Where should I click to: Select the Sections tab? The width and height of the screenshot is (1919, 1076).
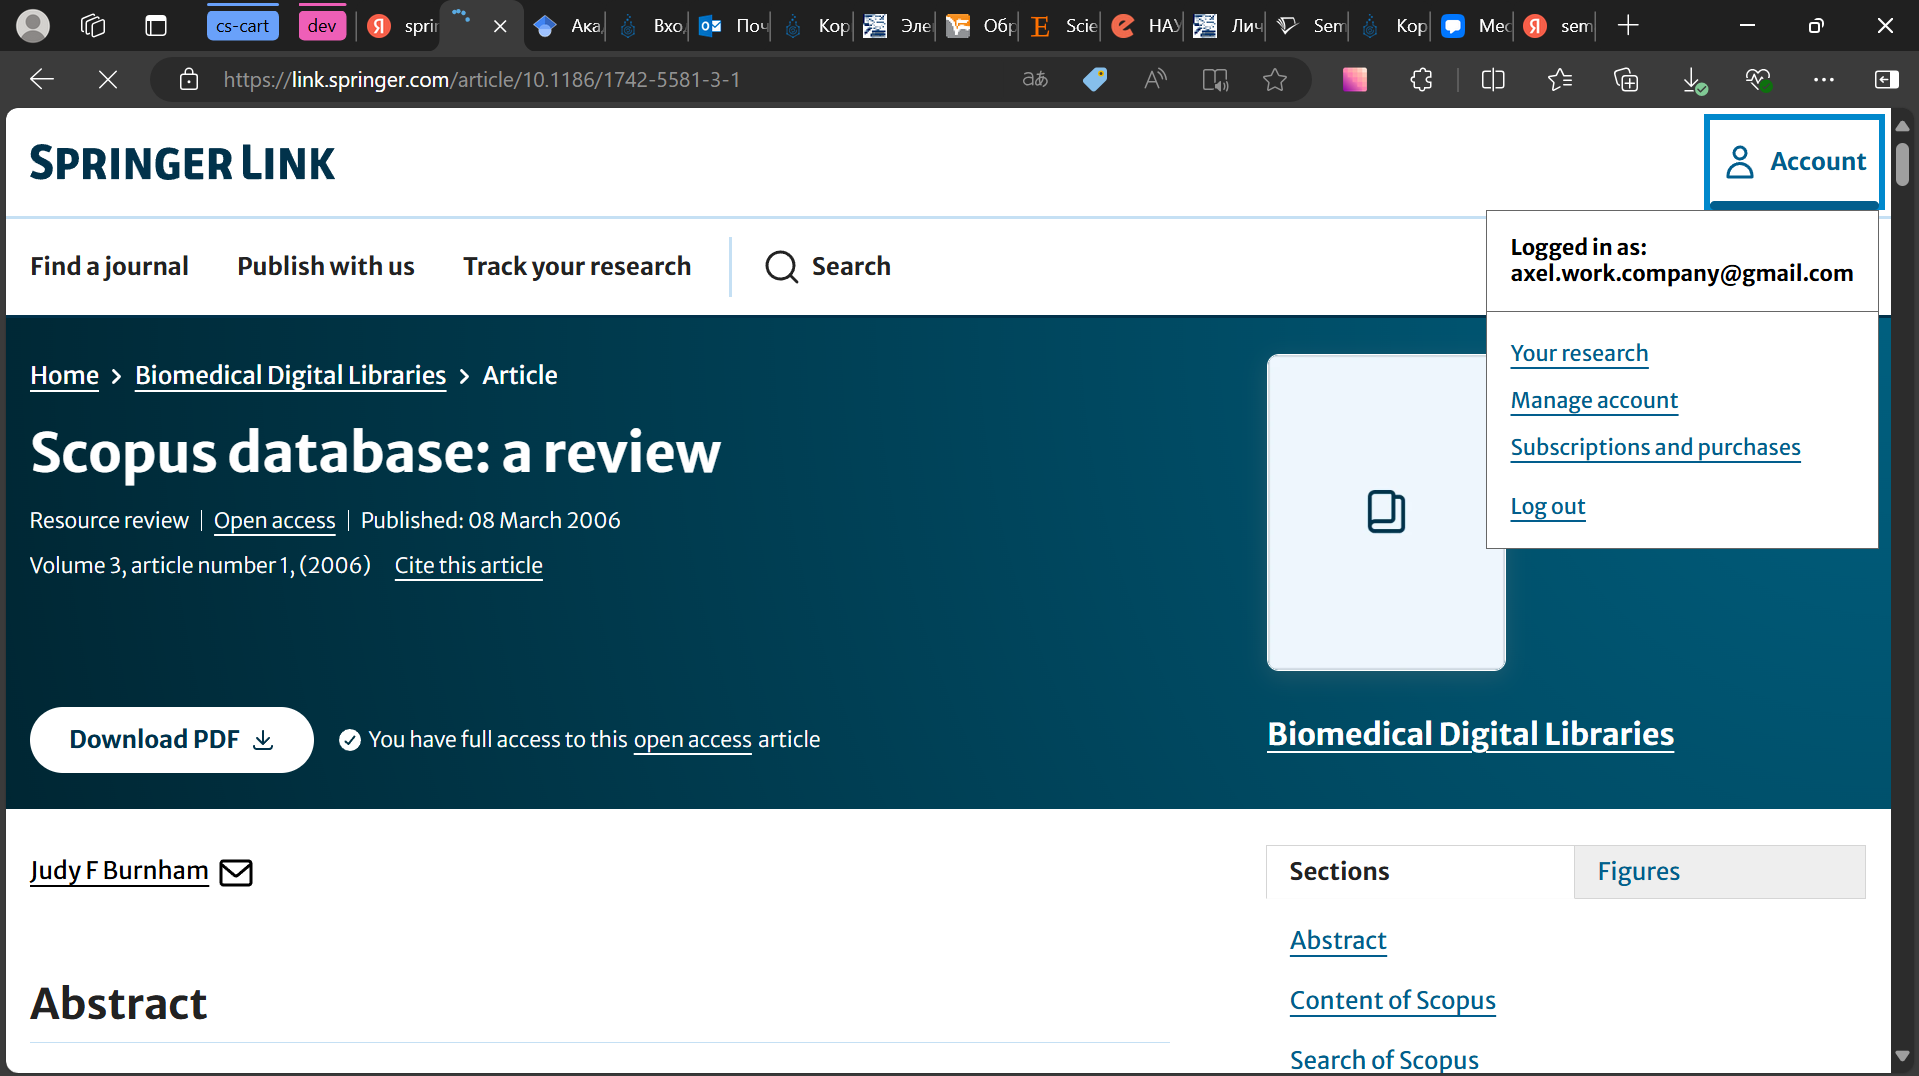(x=1420, y=872)
